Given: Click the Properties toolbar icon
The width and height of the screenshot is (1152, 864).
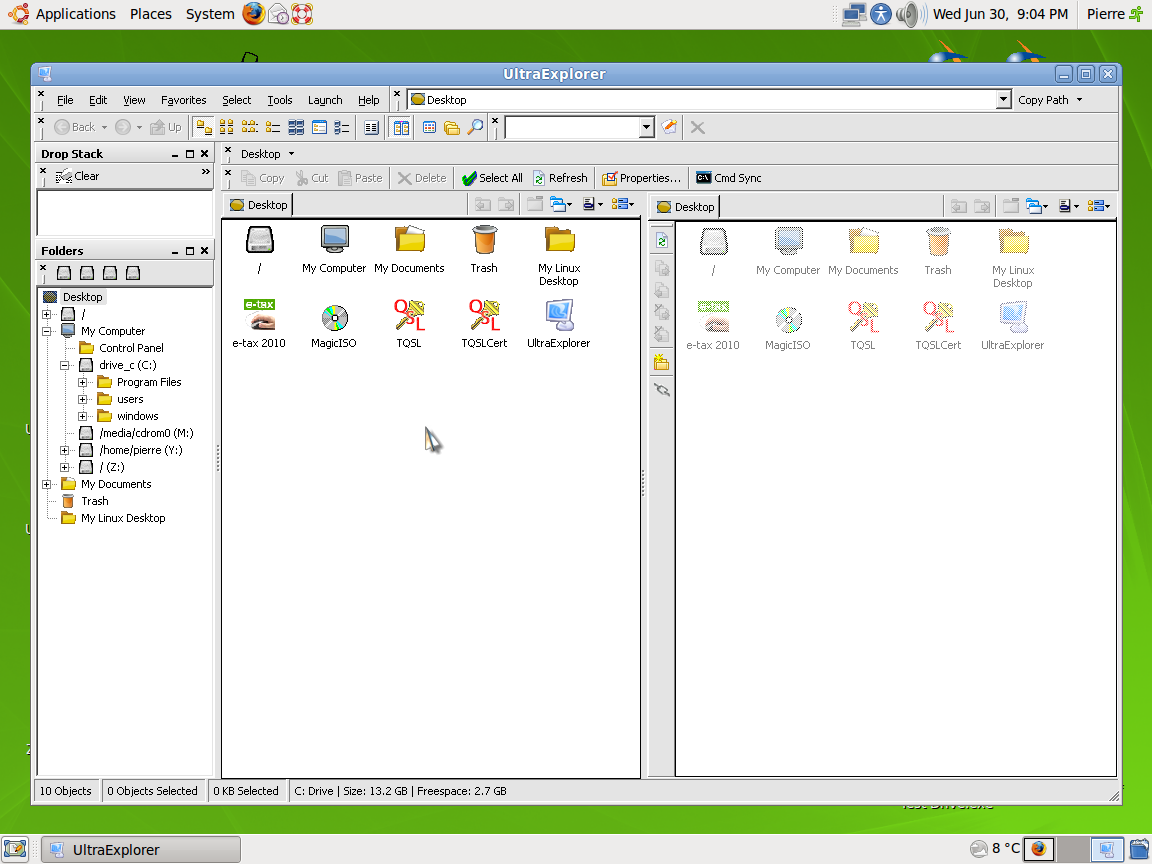Looking at the screenshot, I should coord(641,178).
